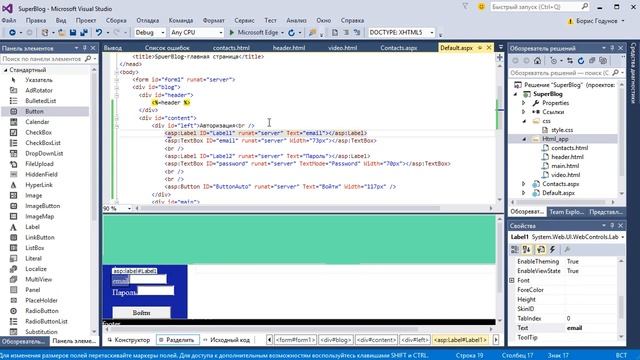
Task: Click the Navigate Backward toolbar icon
Action: pos(12,32)
